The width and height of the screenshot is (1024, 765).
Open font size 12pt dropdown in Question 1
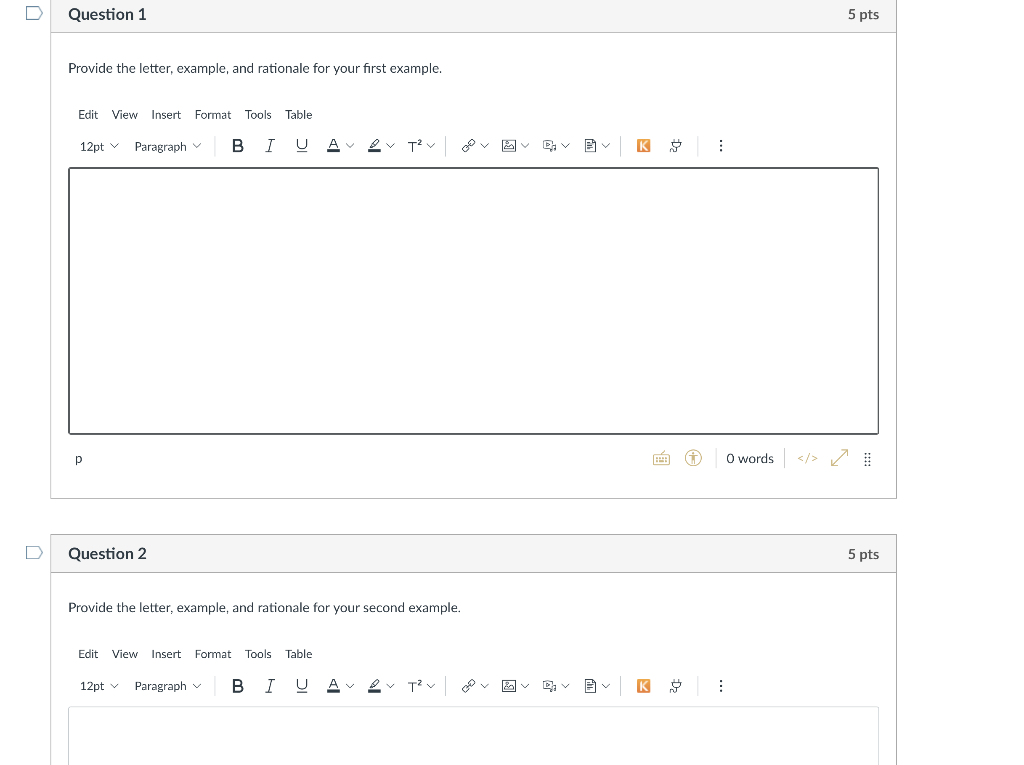tap(99, 146)
